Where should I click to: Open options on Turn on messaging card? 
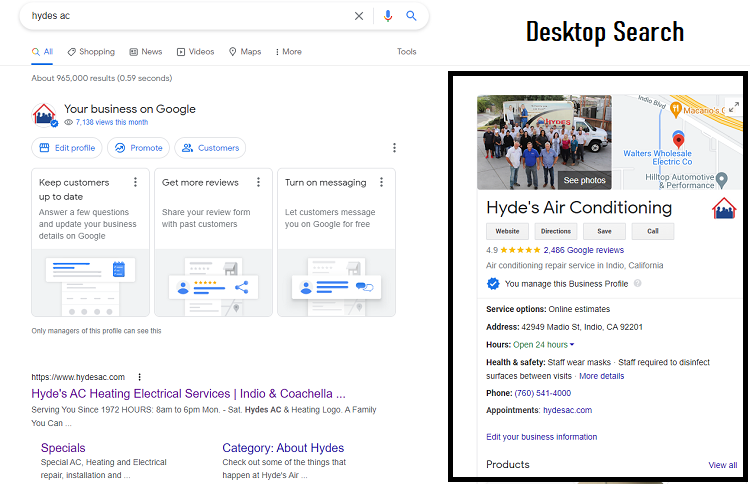tap(381, 182)
